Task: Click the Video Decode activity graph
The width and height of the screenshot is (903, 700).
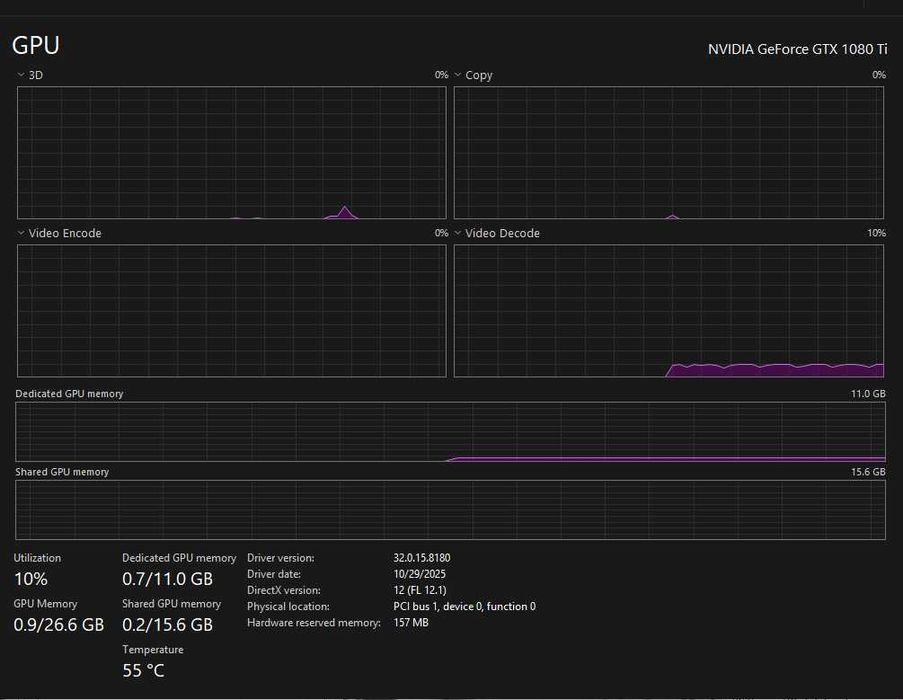Action: pyautogui.click(x=669, y=311)
